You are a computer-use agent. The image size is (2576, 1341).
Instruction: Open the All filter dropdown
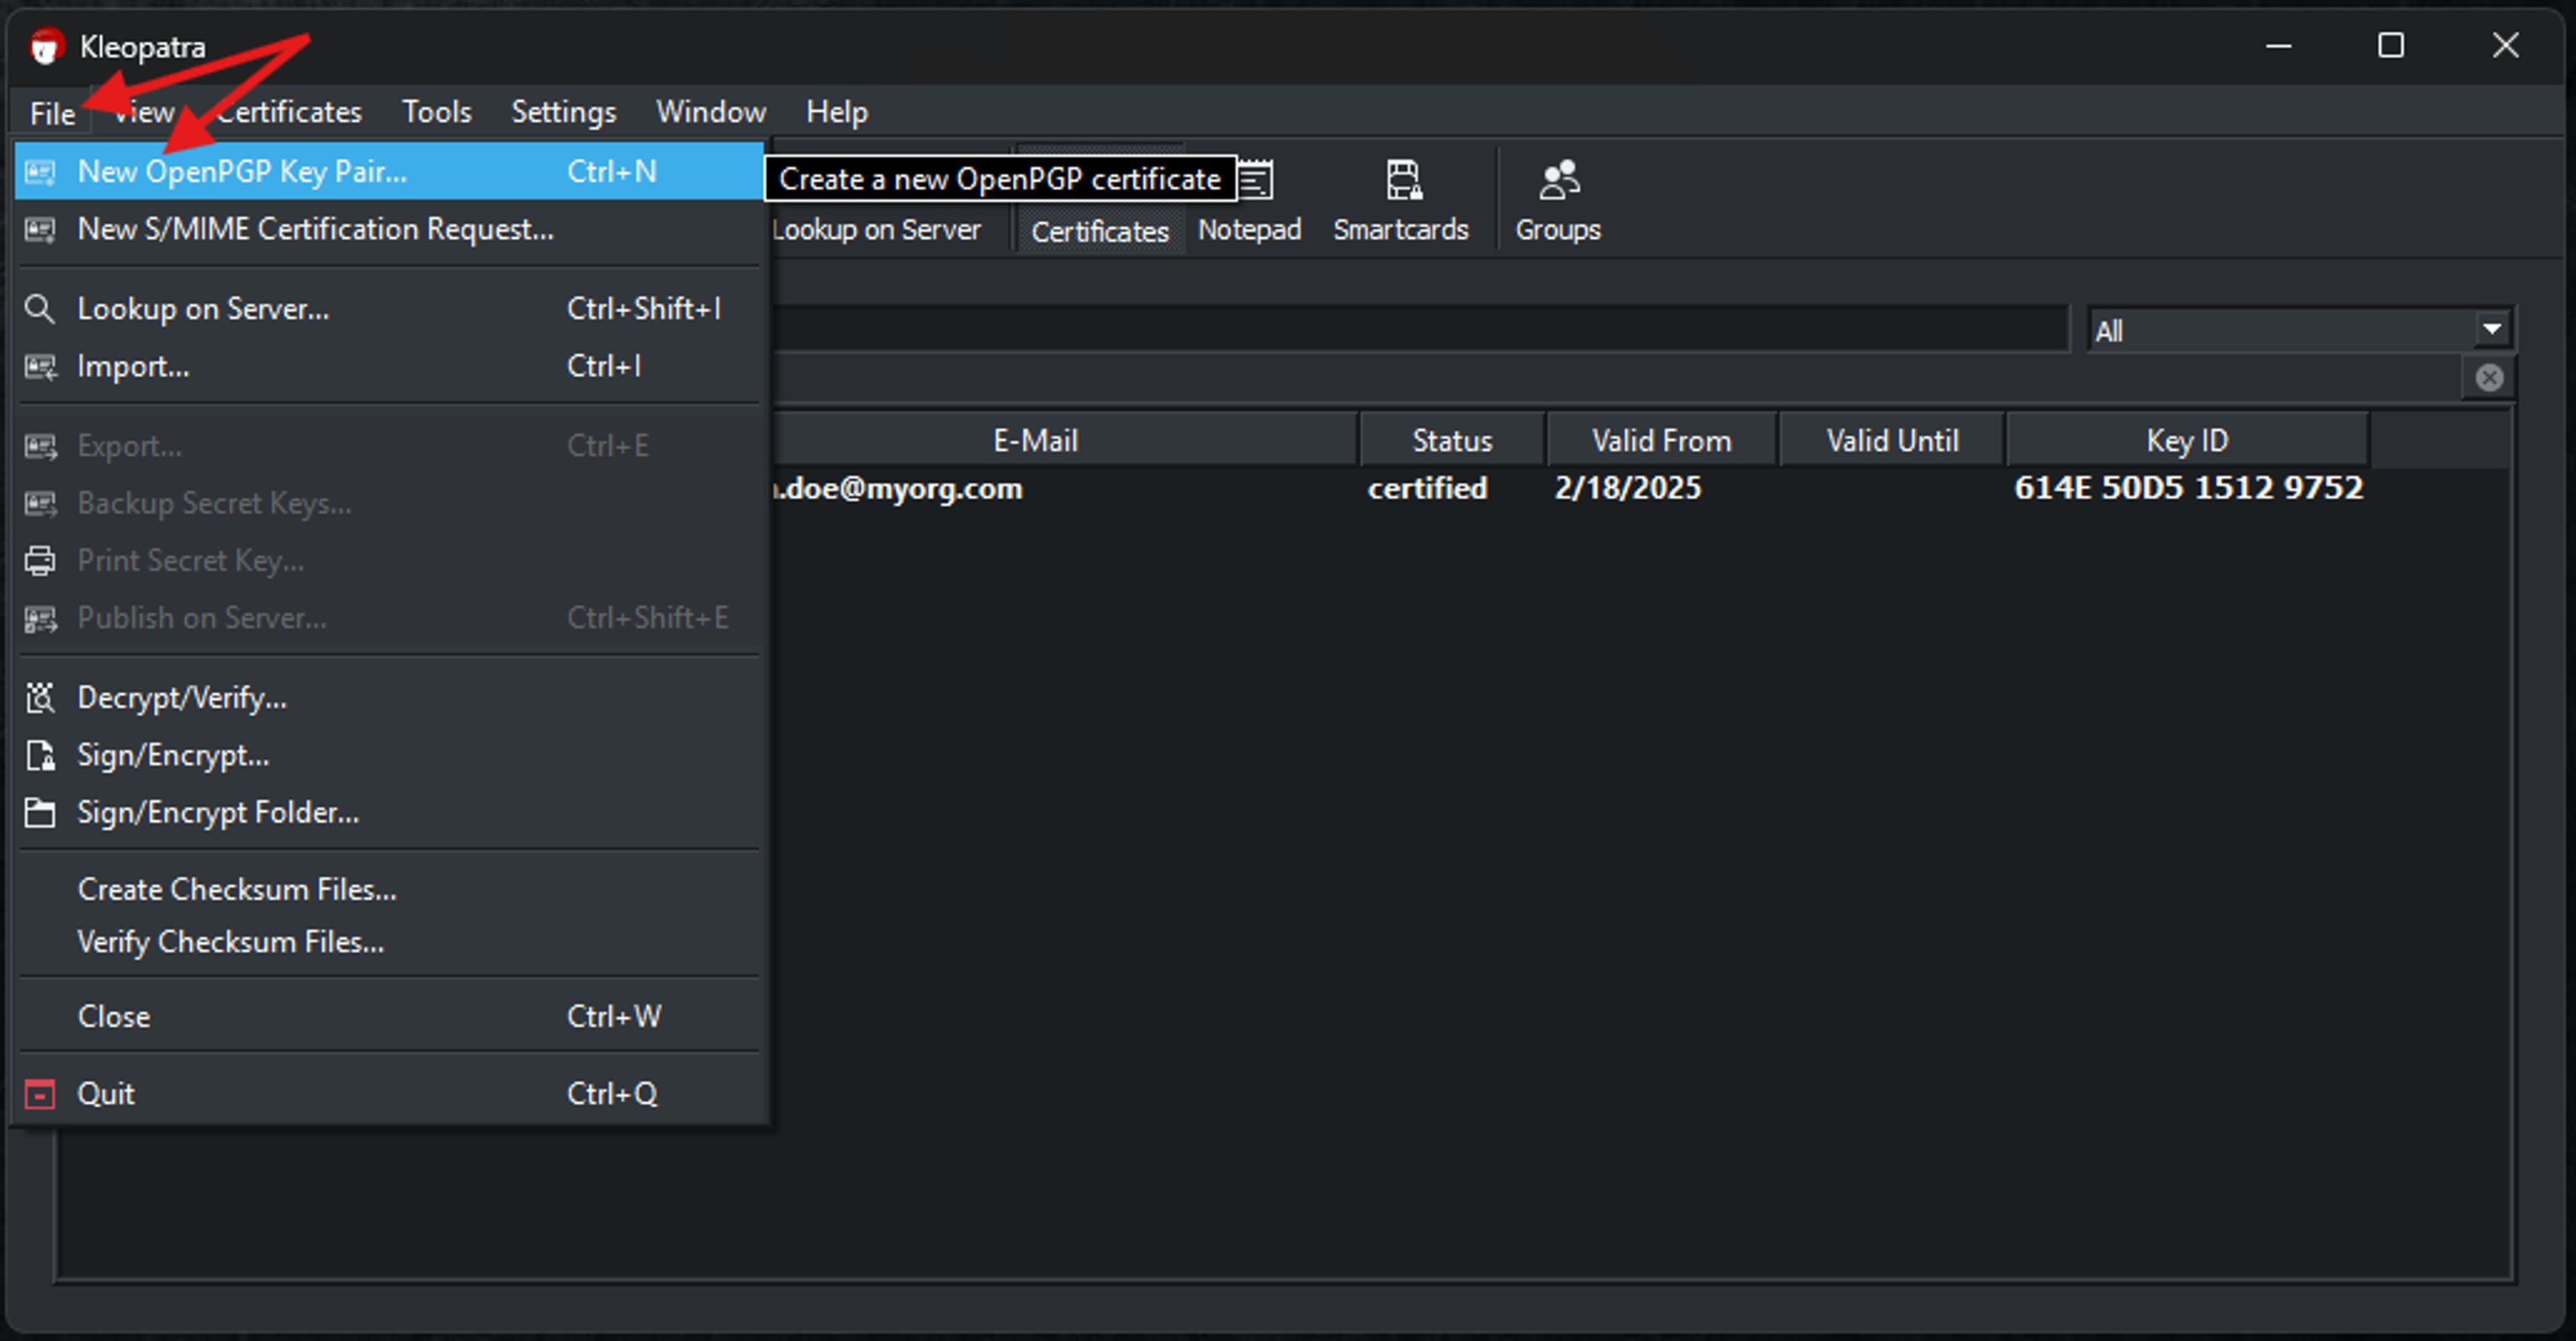tap(2301, 331)
